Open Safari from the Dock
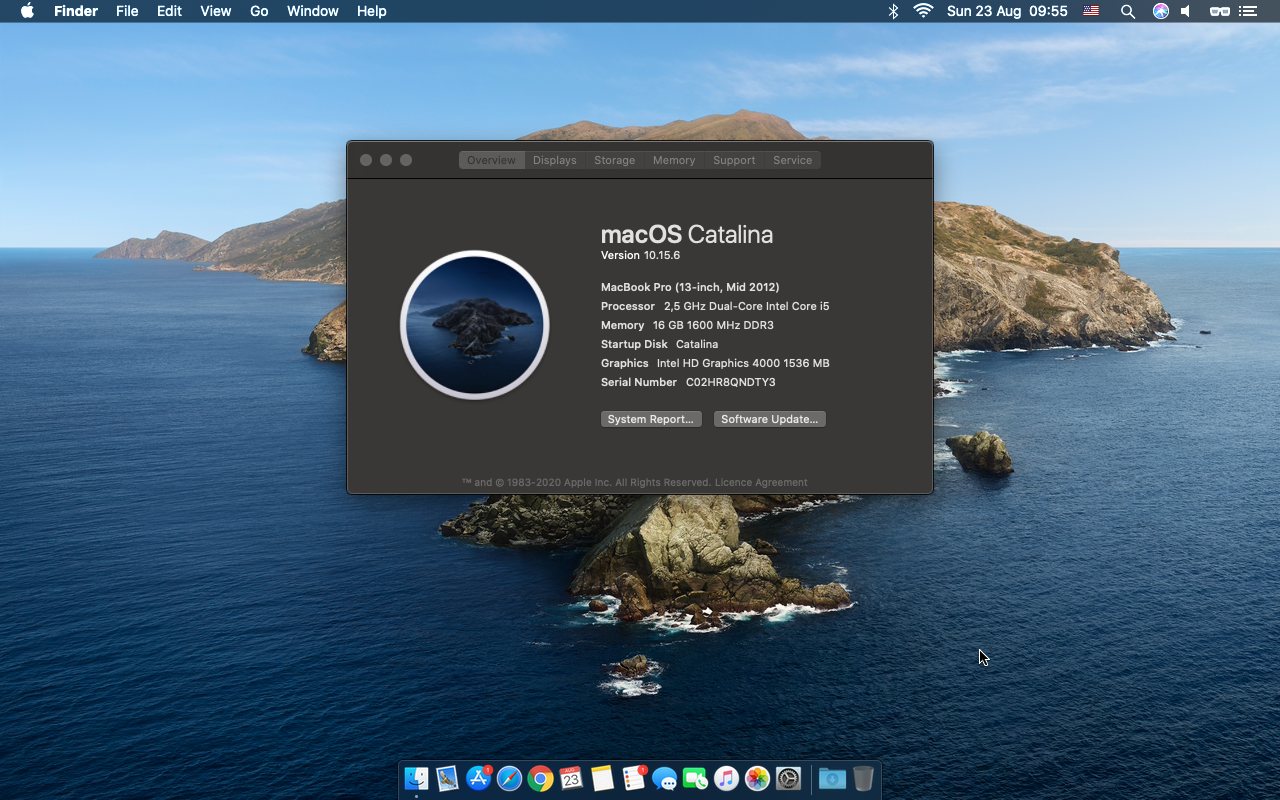The width and height of the screenshot is (1280, 800). (x=509, y=778)
